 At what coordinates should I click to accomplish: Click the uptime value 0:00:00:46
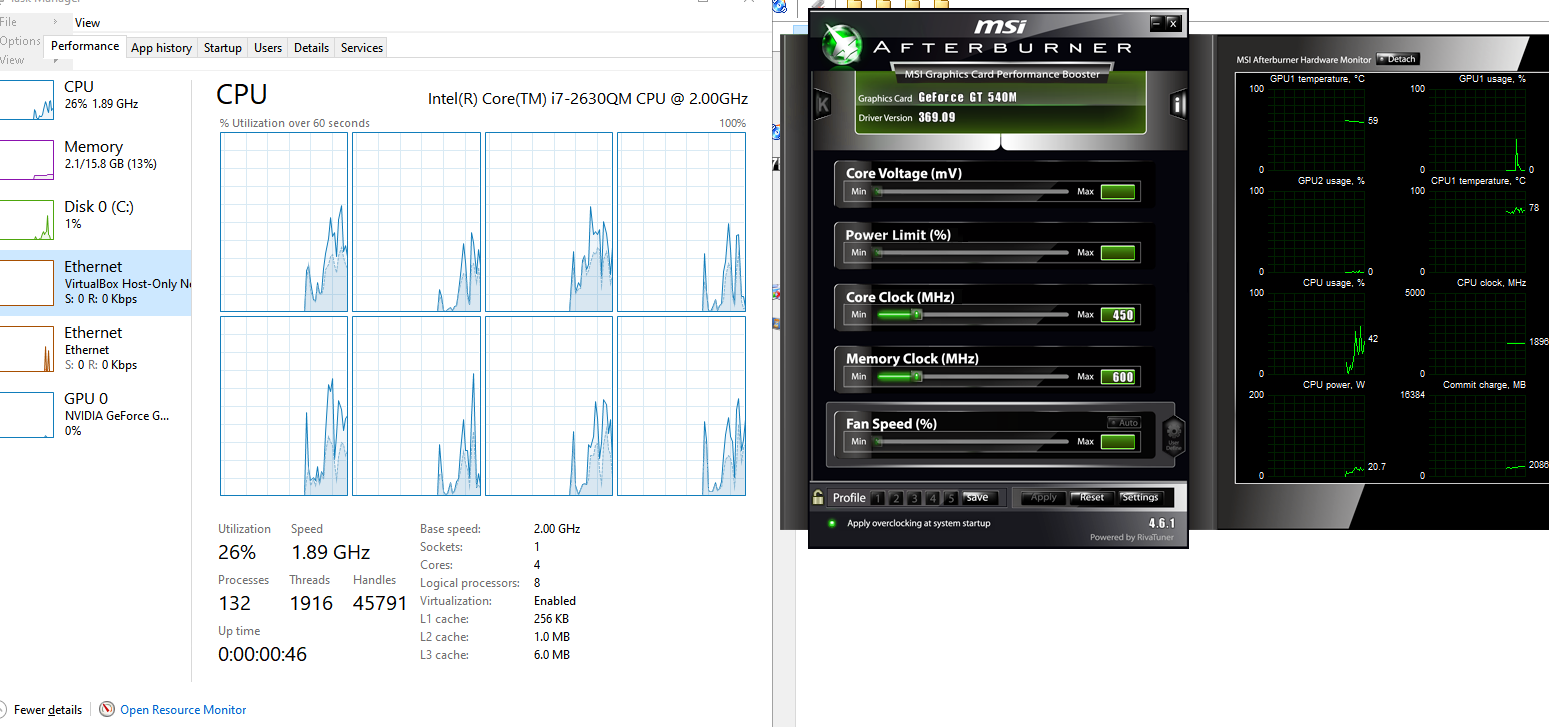[x=262, y=655]
